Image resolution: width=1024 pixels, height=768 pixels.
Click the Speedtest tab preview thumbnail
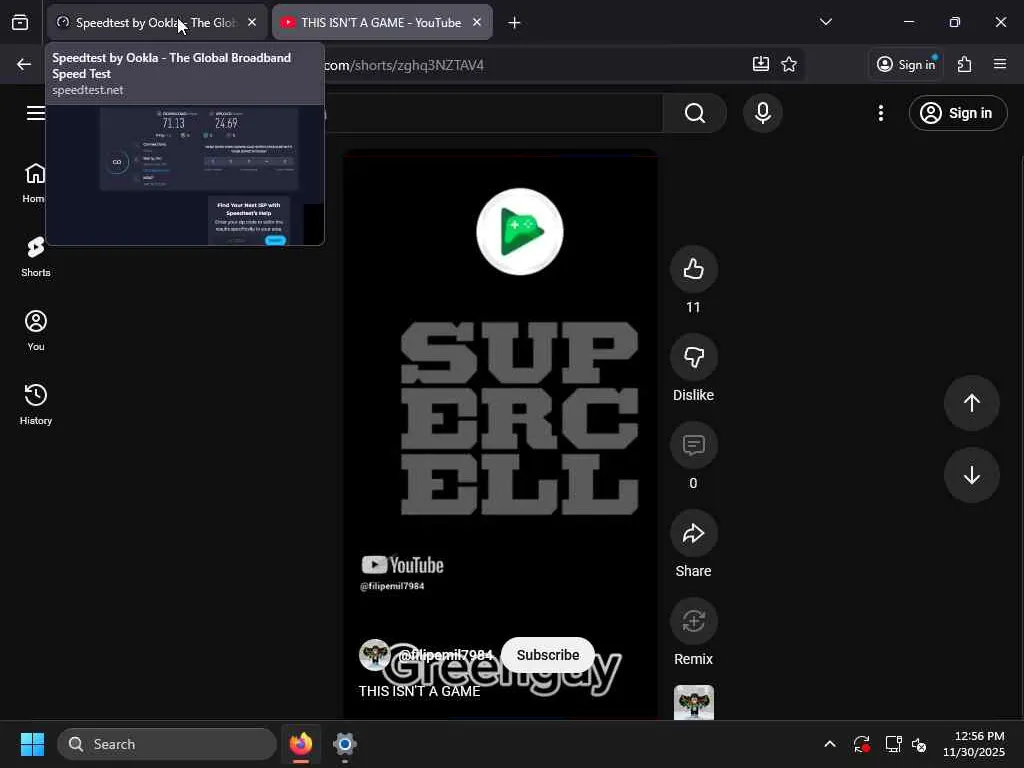tap(185, 175)
